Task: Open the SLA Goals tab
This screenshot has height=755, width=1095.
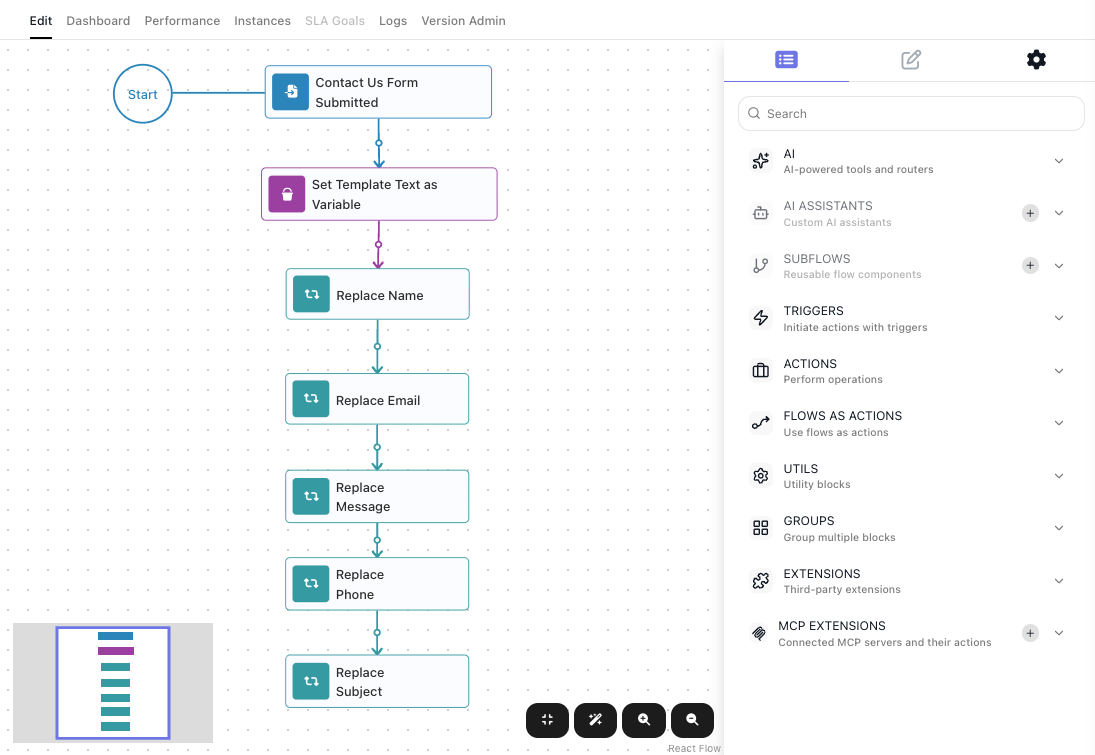Action: click(335, 21)
